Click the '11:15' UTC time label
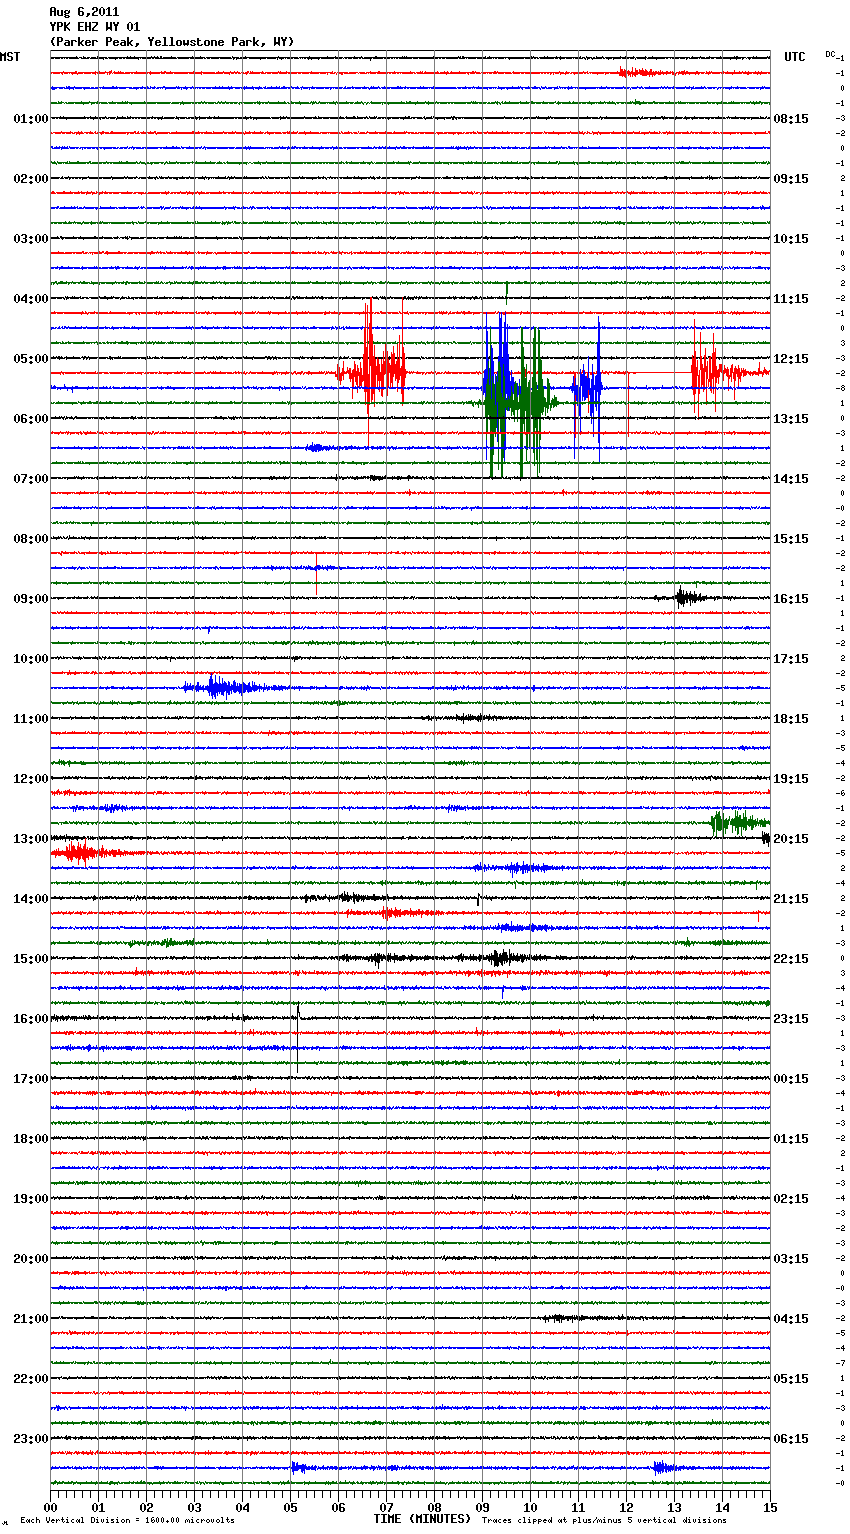 pyautogui.click(x=791, y=299)
